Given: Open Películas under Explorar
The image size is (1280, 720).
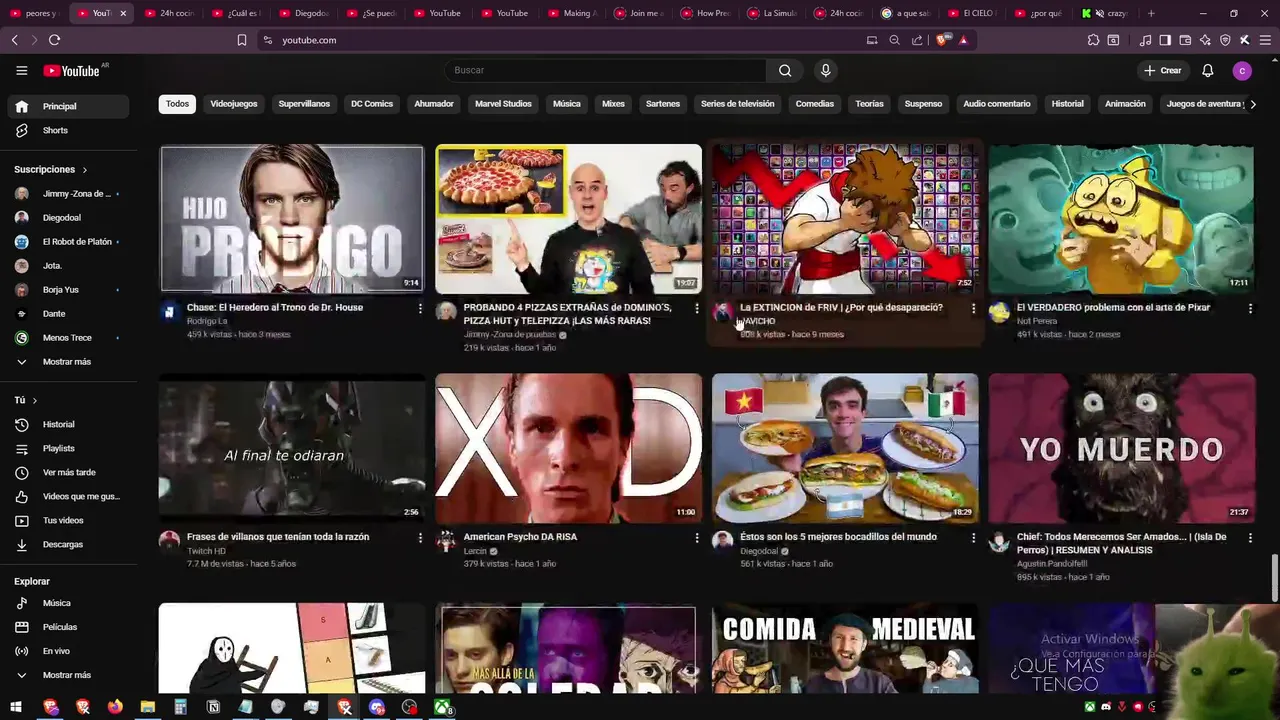Looking at the screenshot, I should [69, 627].
